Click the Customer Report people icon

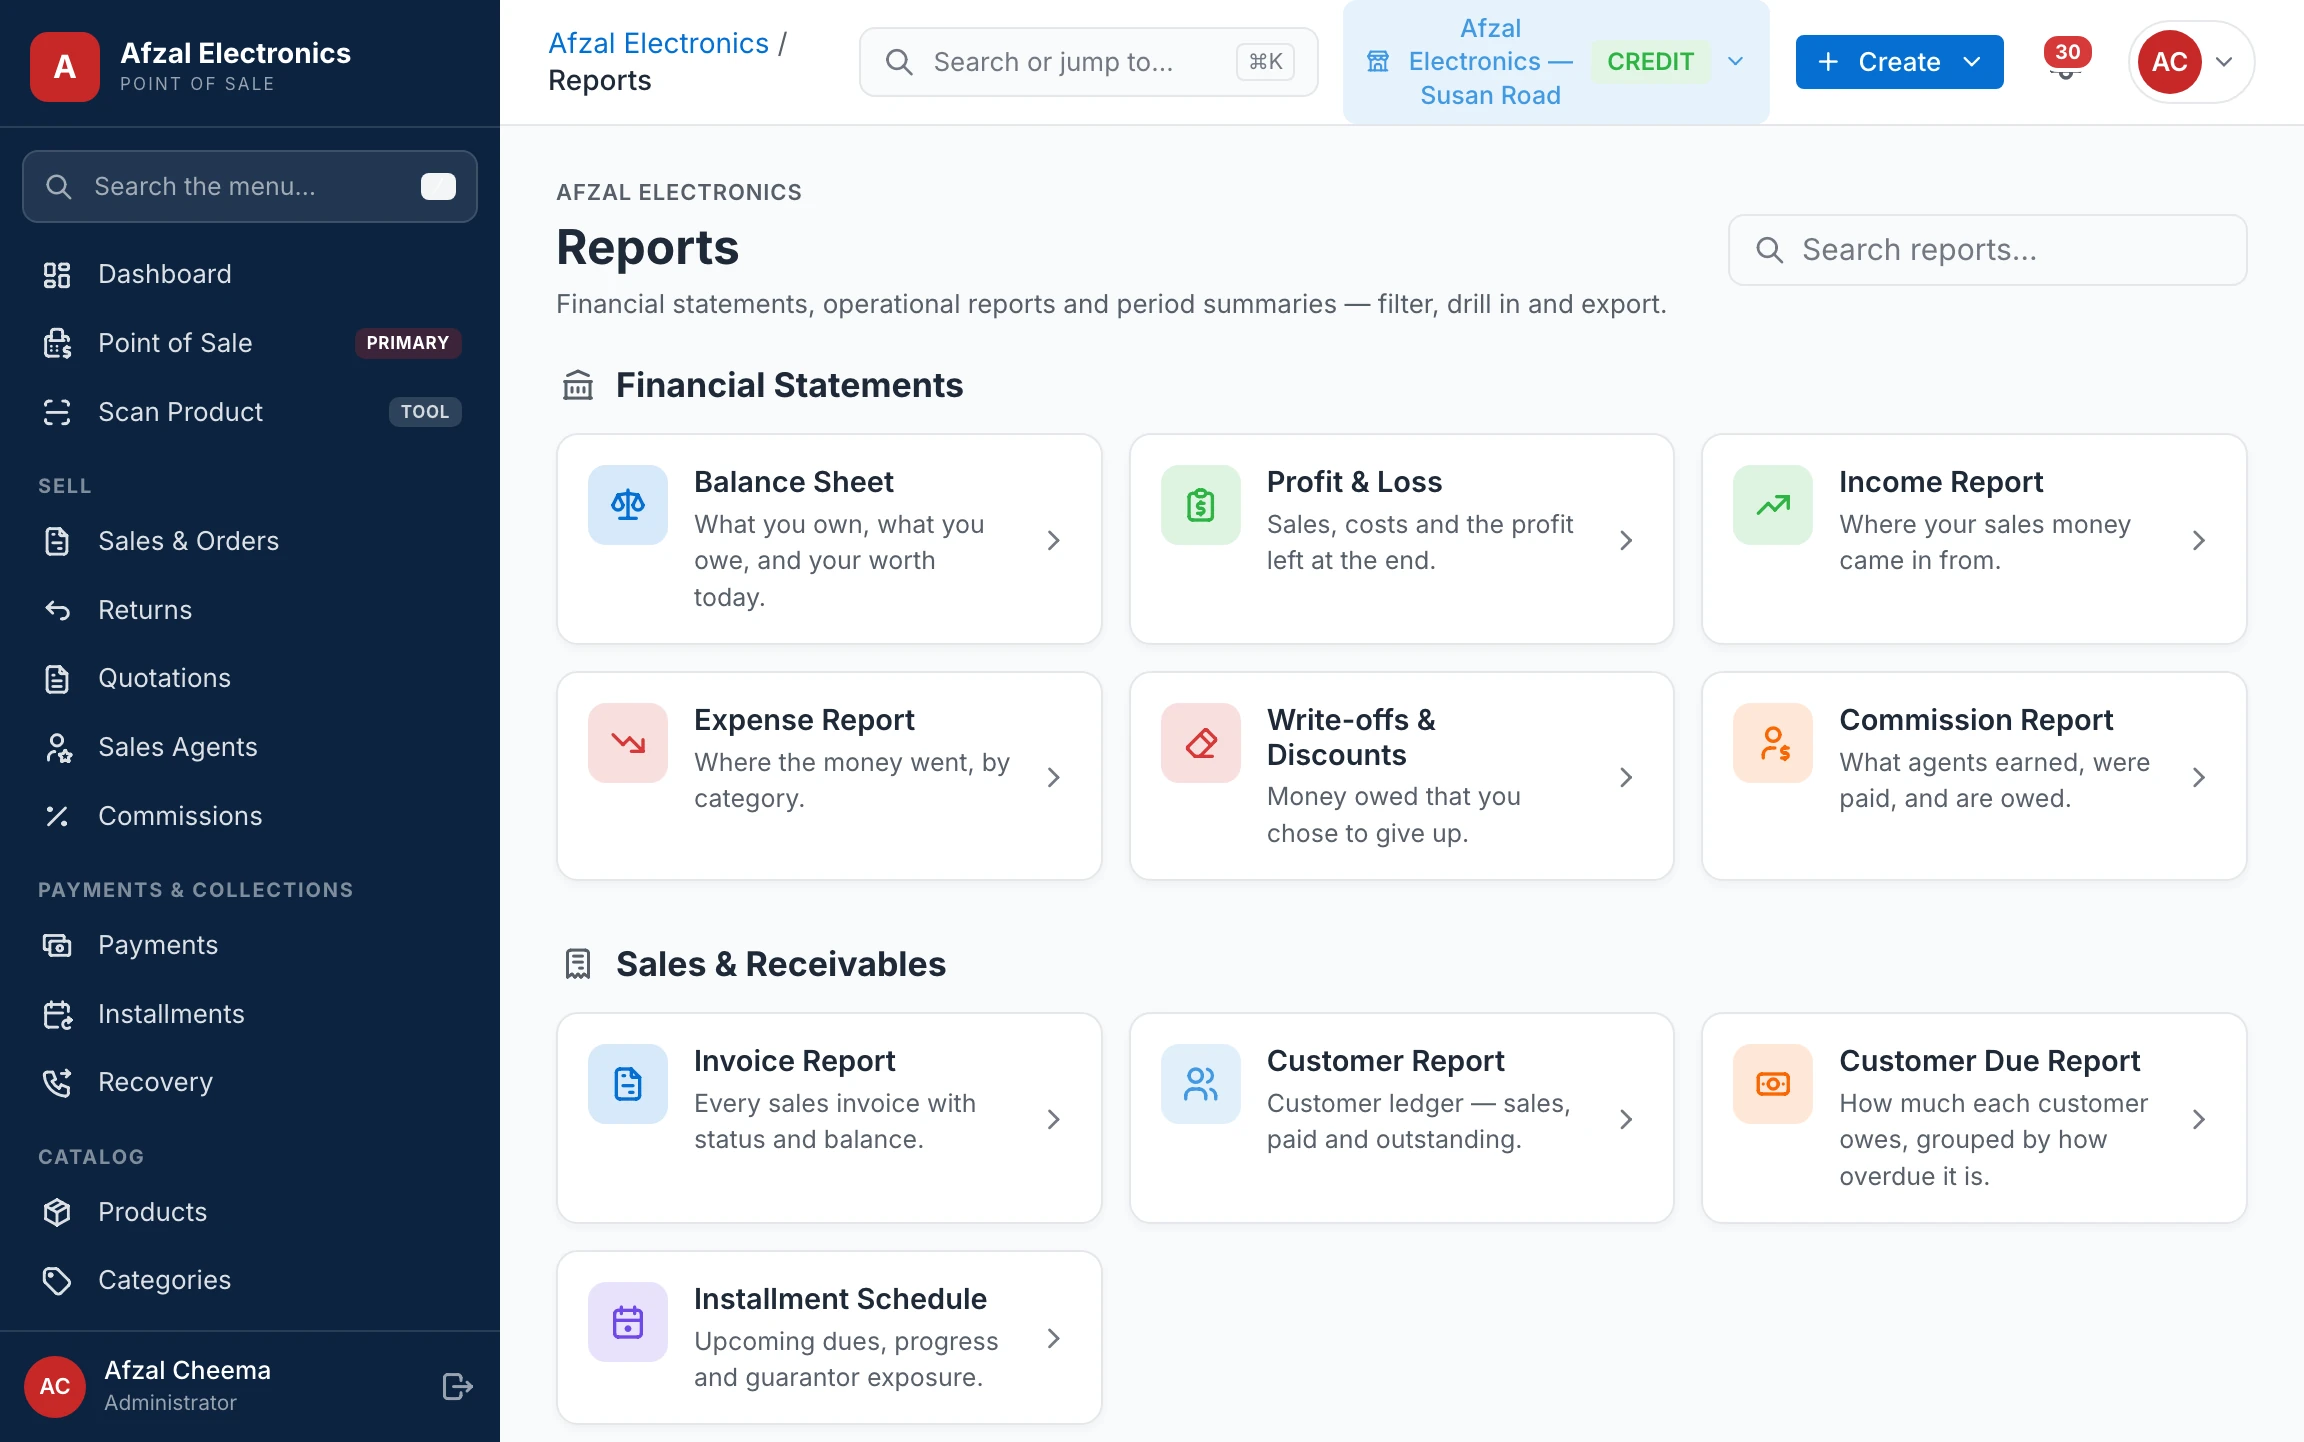tap(1201, 1084)
